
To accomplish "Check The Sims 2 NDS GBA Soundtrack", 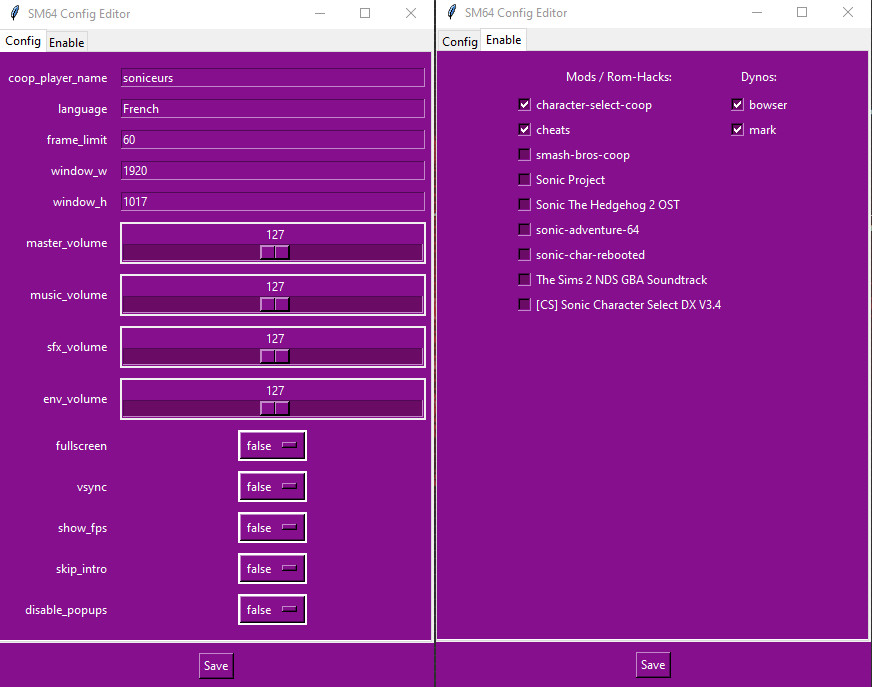I will point(524,280).
